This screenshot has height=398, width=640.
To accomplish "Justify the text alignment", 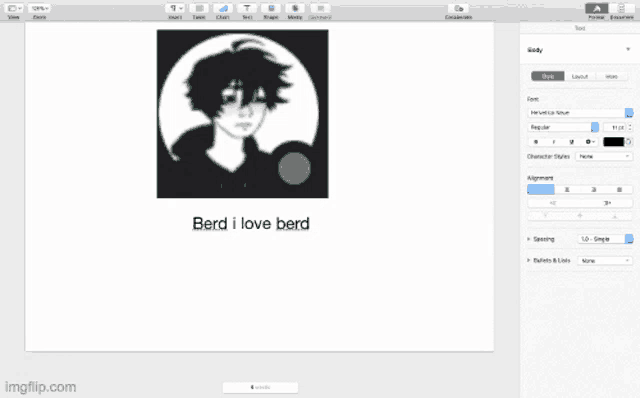I will pos(620,189).
